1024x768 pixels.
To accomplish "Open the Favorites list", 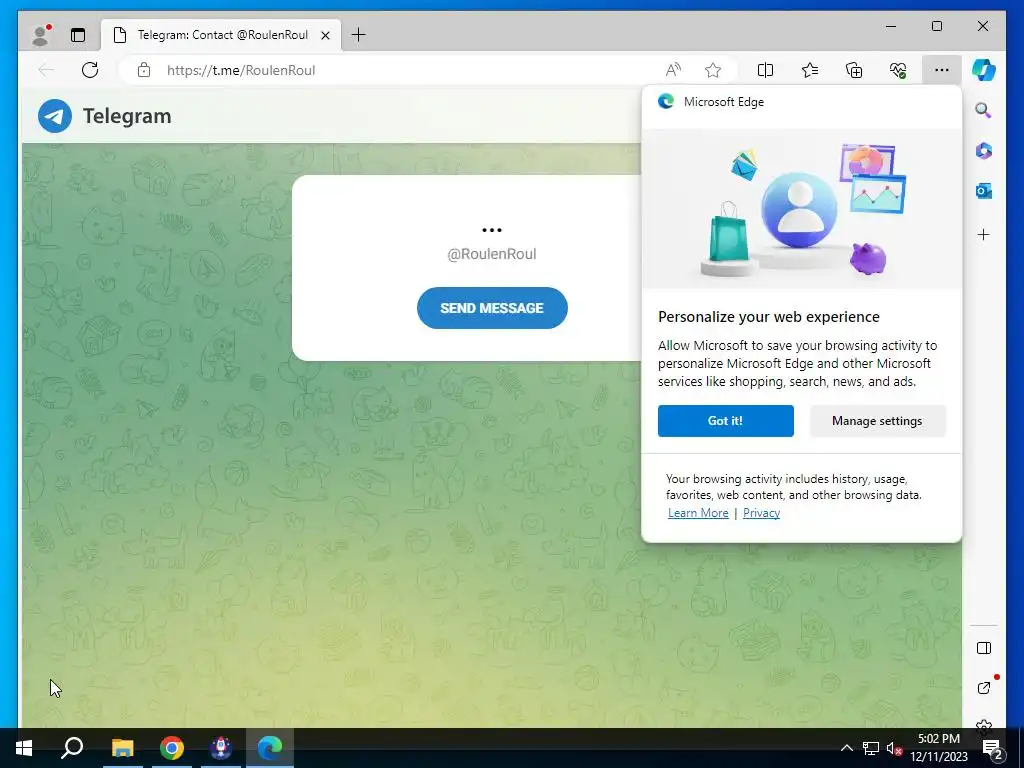I will (810, 70).
